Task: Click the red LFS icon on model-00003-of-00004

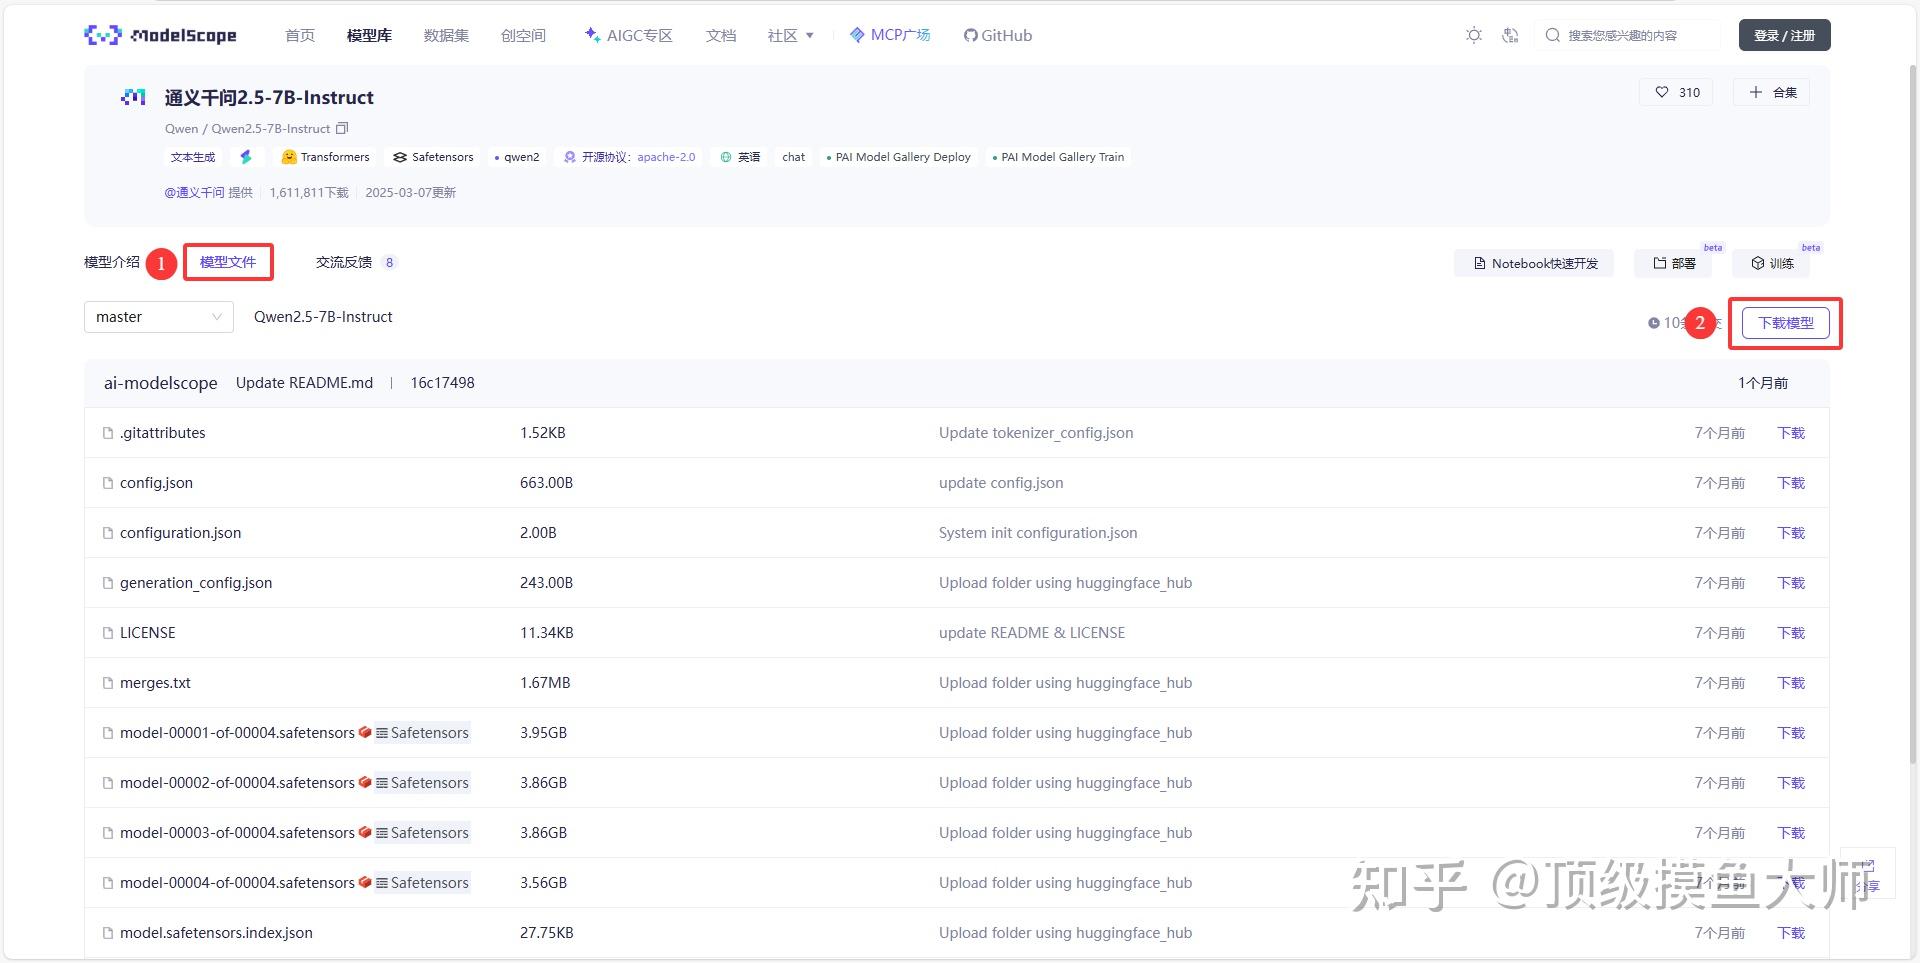Action: 365,832
